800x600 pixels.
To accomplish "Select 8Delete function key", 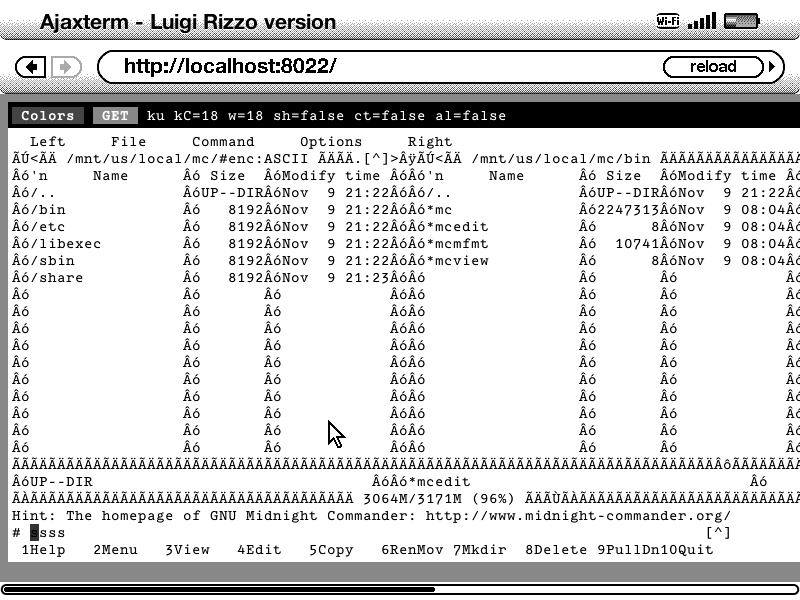I will point(556,550).
